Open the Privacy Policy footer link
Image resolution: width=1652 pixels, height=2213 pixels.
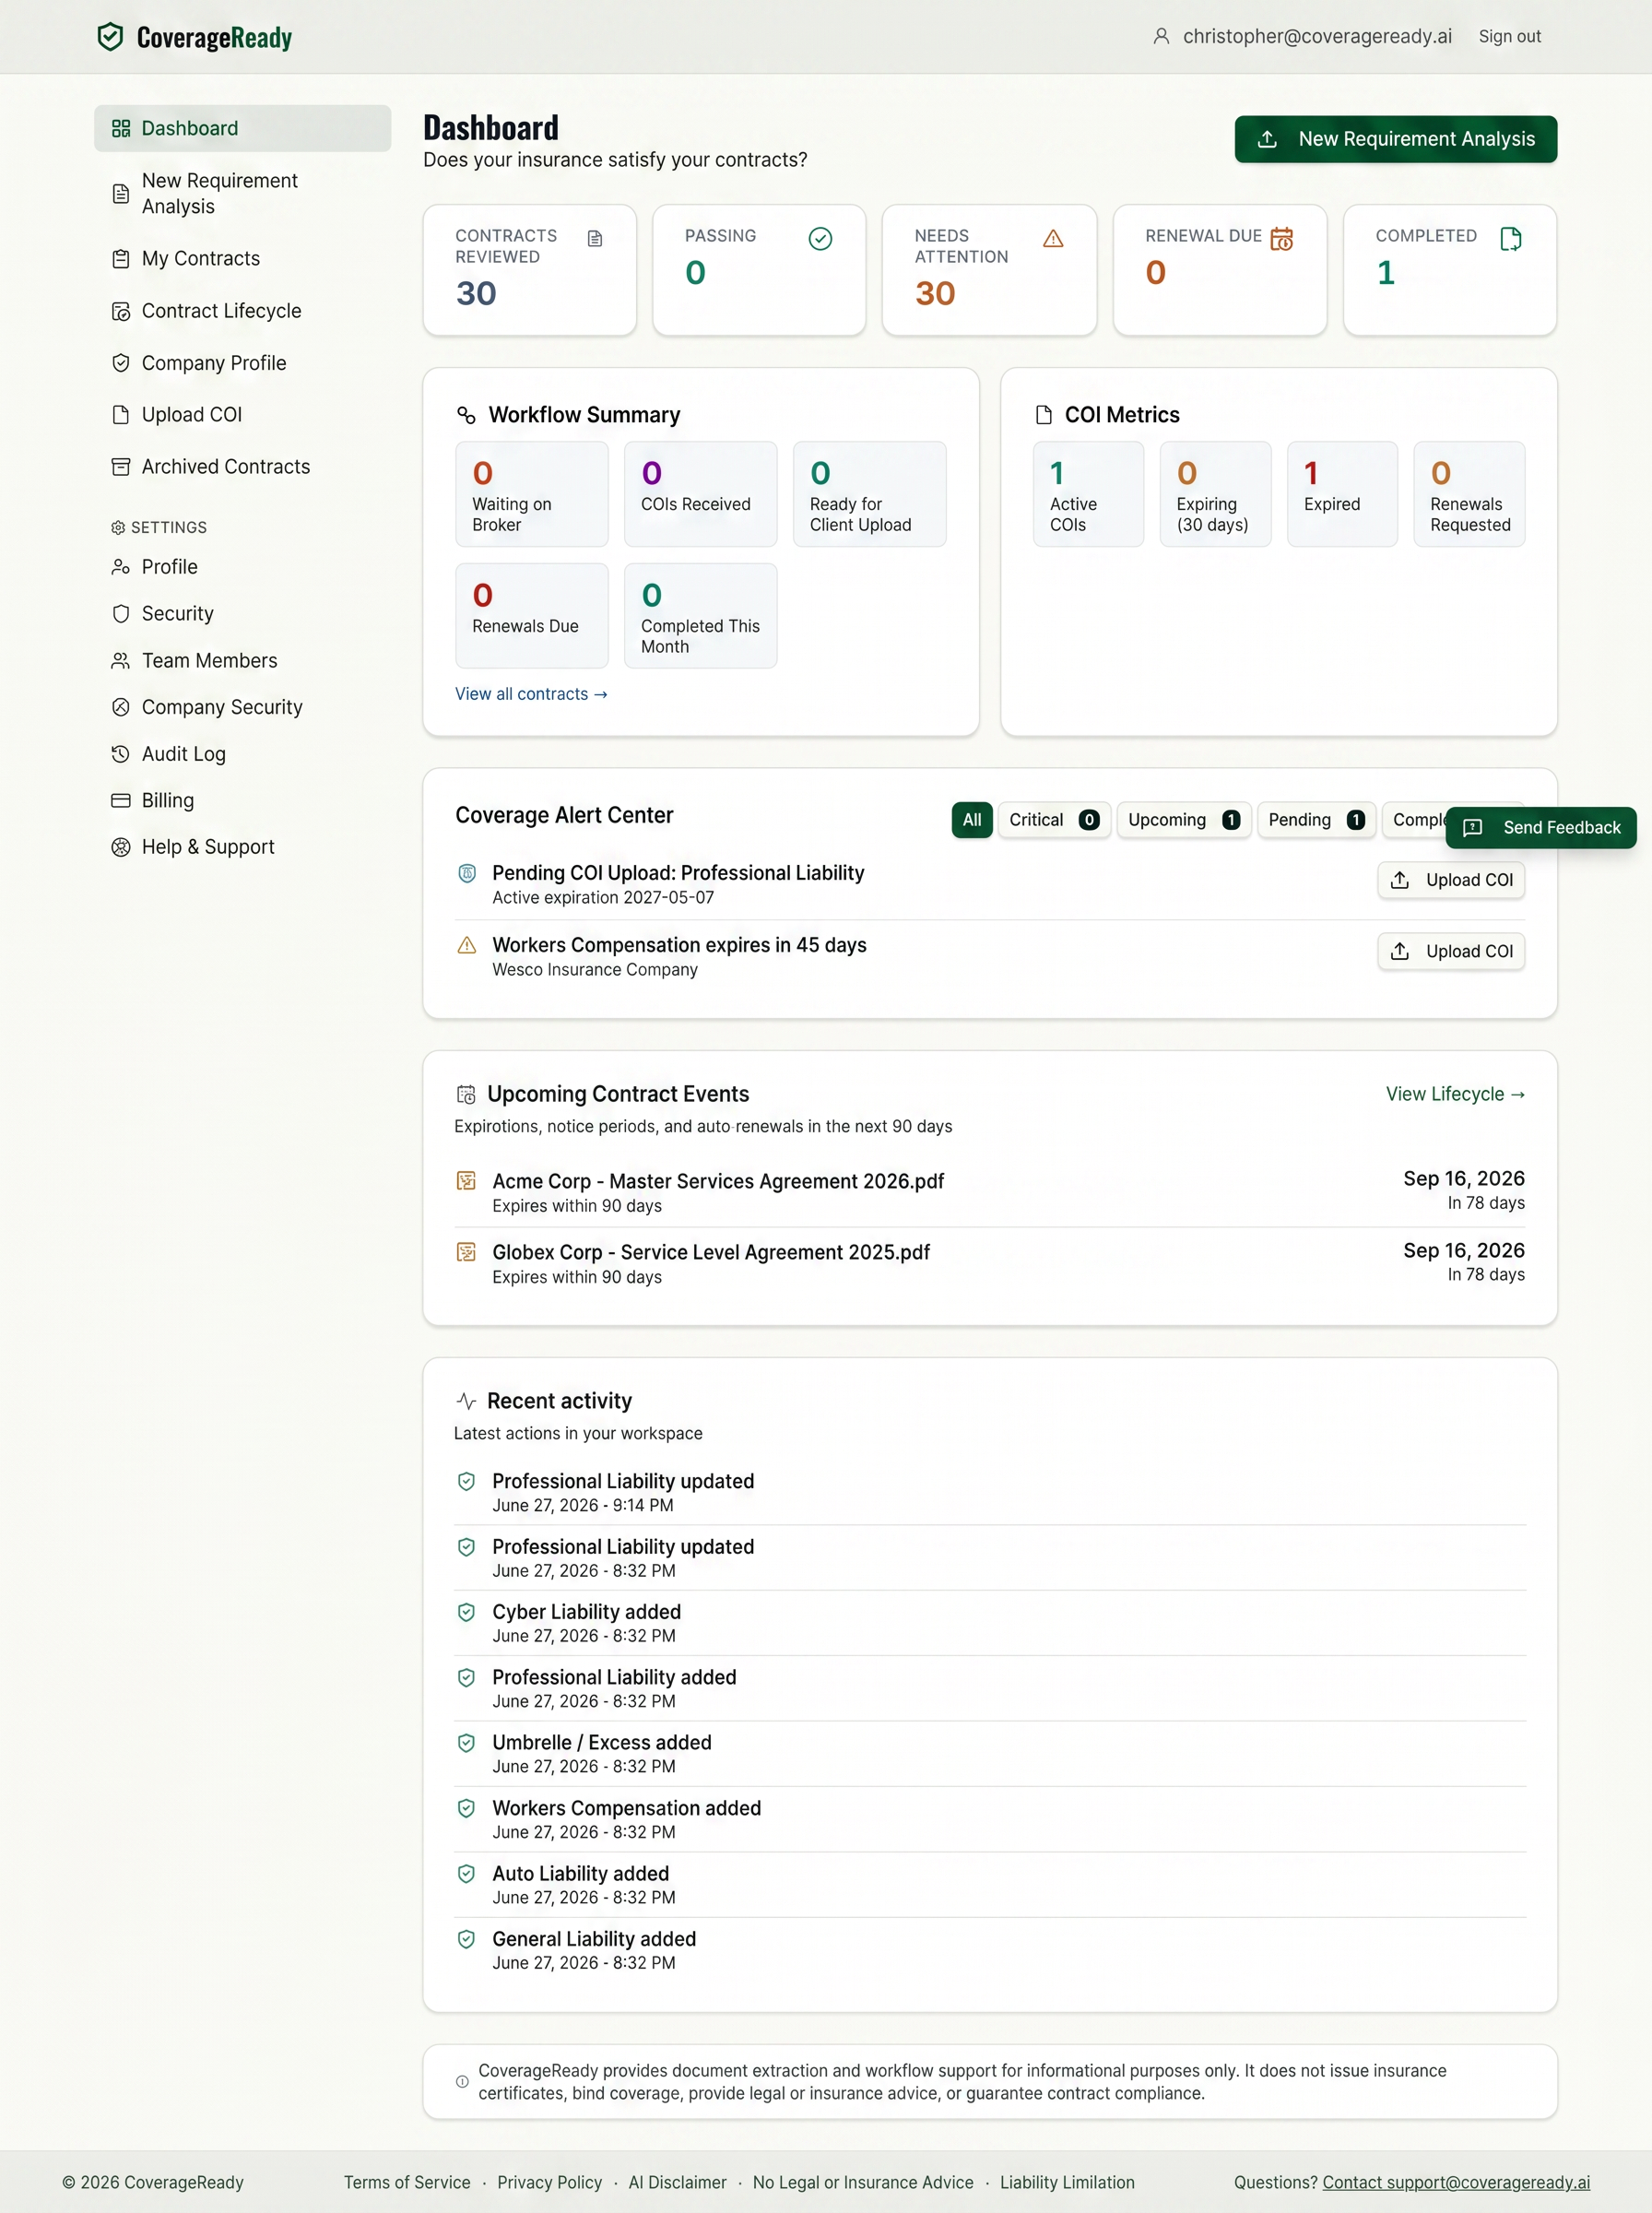click(x=549, y=2182)
